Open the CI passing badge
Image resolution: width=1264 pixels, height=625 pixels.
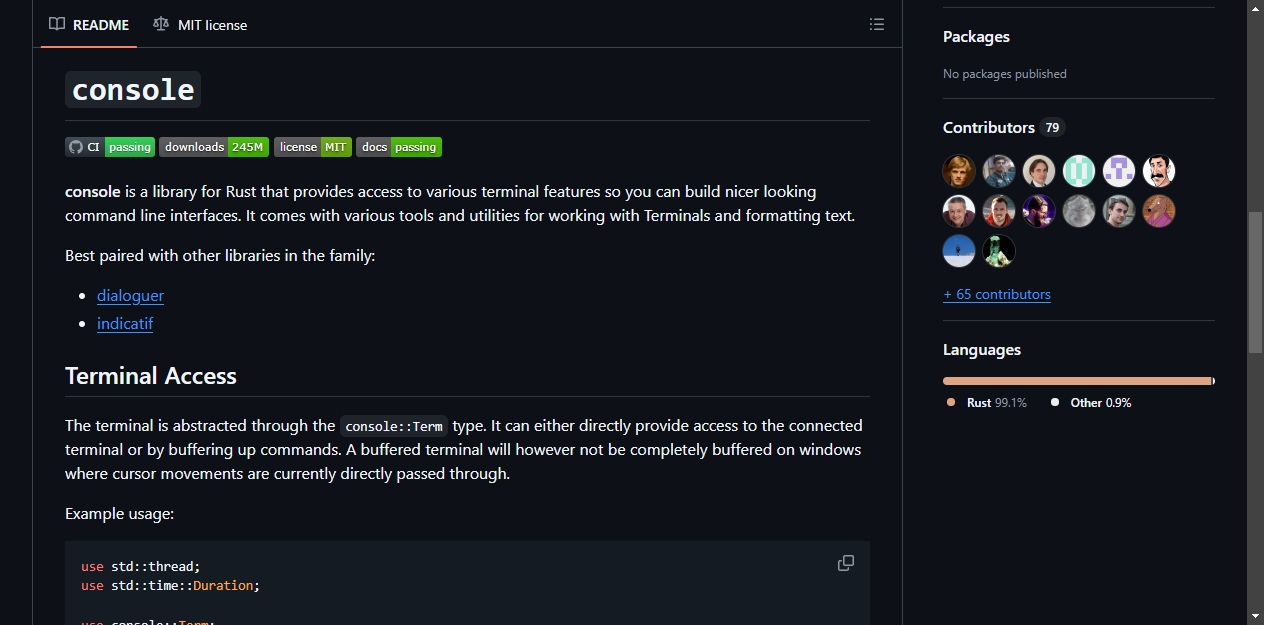coord(110,147)
